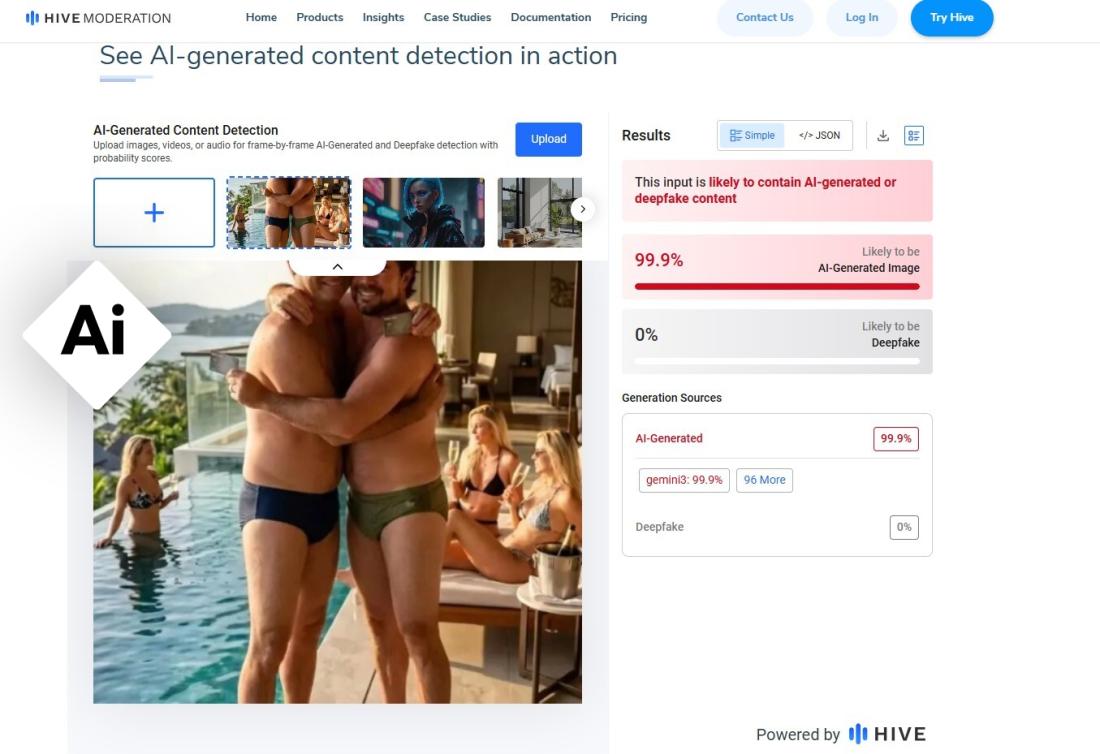The width and height of the screenshot is (1100, 754).
Task: Click the Log In button
Action: point(861,18)
